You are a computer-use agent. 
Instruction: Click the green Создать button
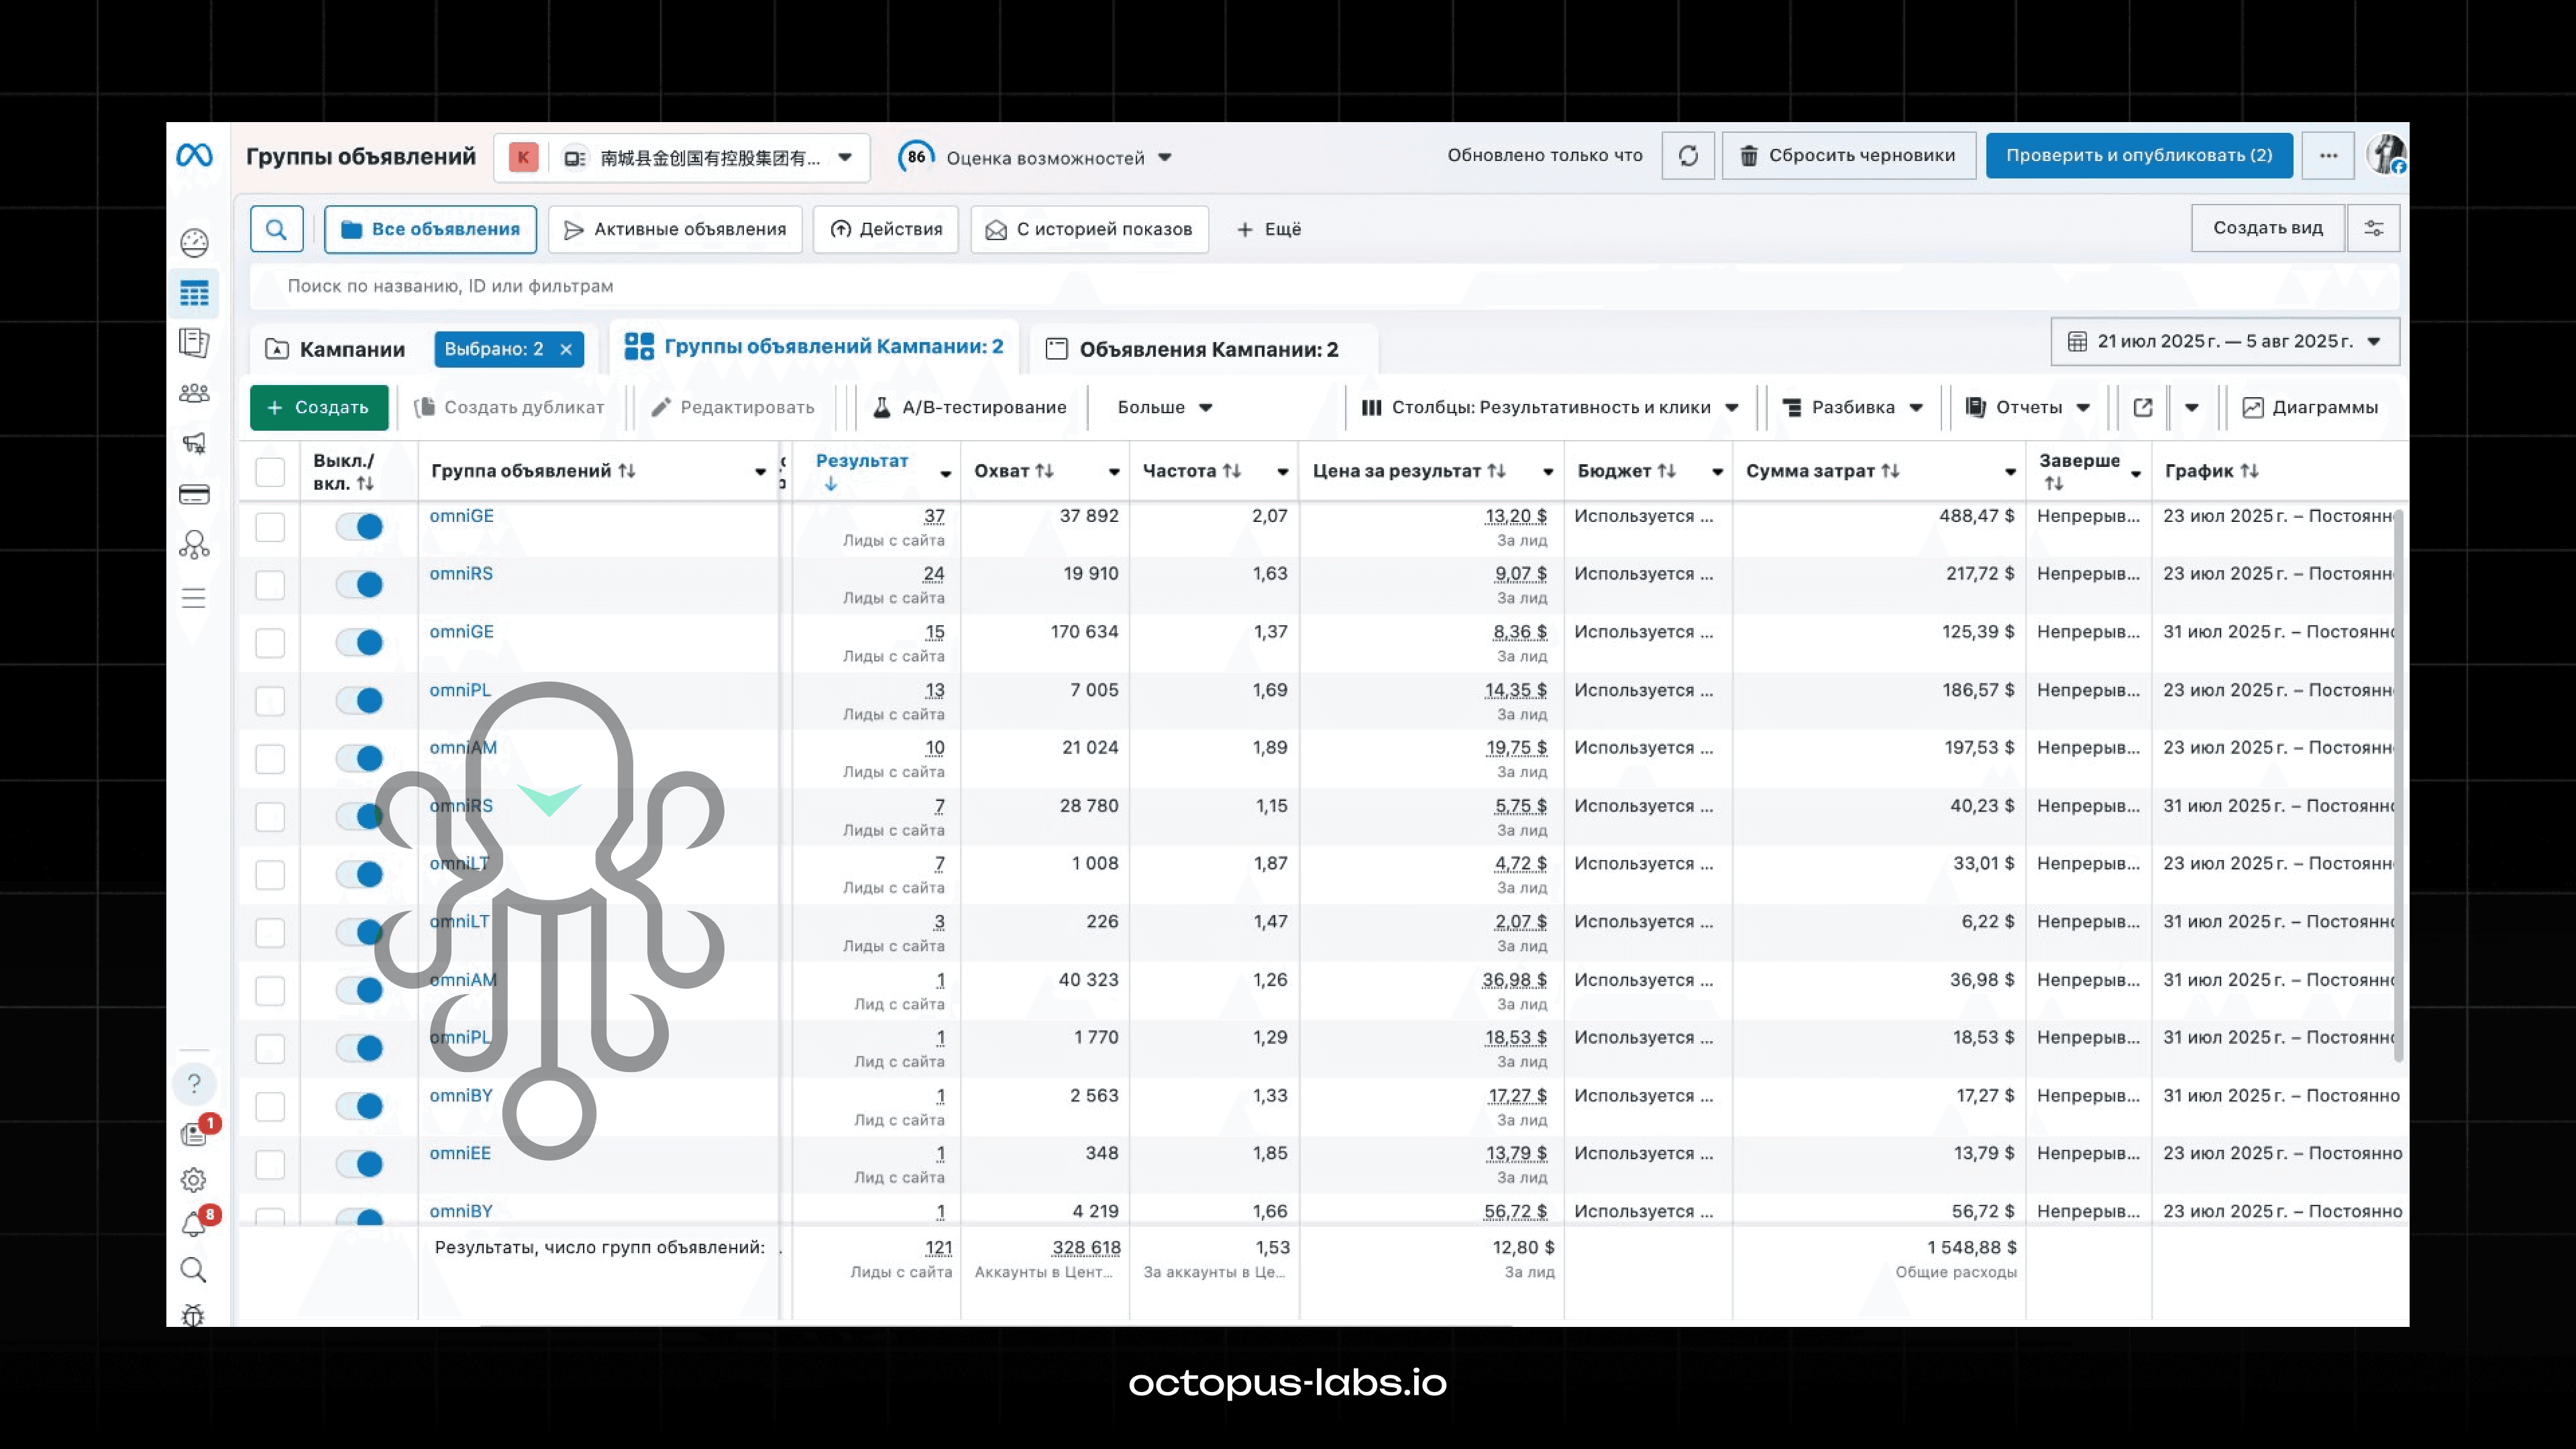[x=319, y=407]
